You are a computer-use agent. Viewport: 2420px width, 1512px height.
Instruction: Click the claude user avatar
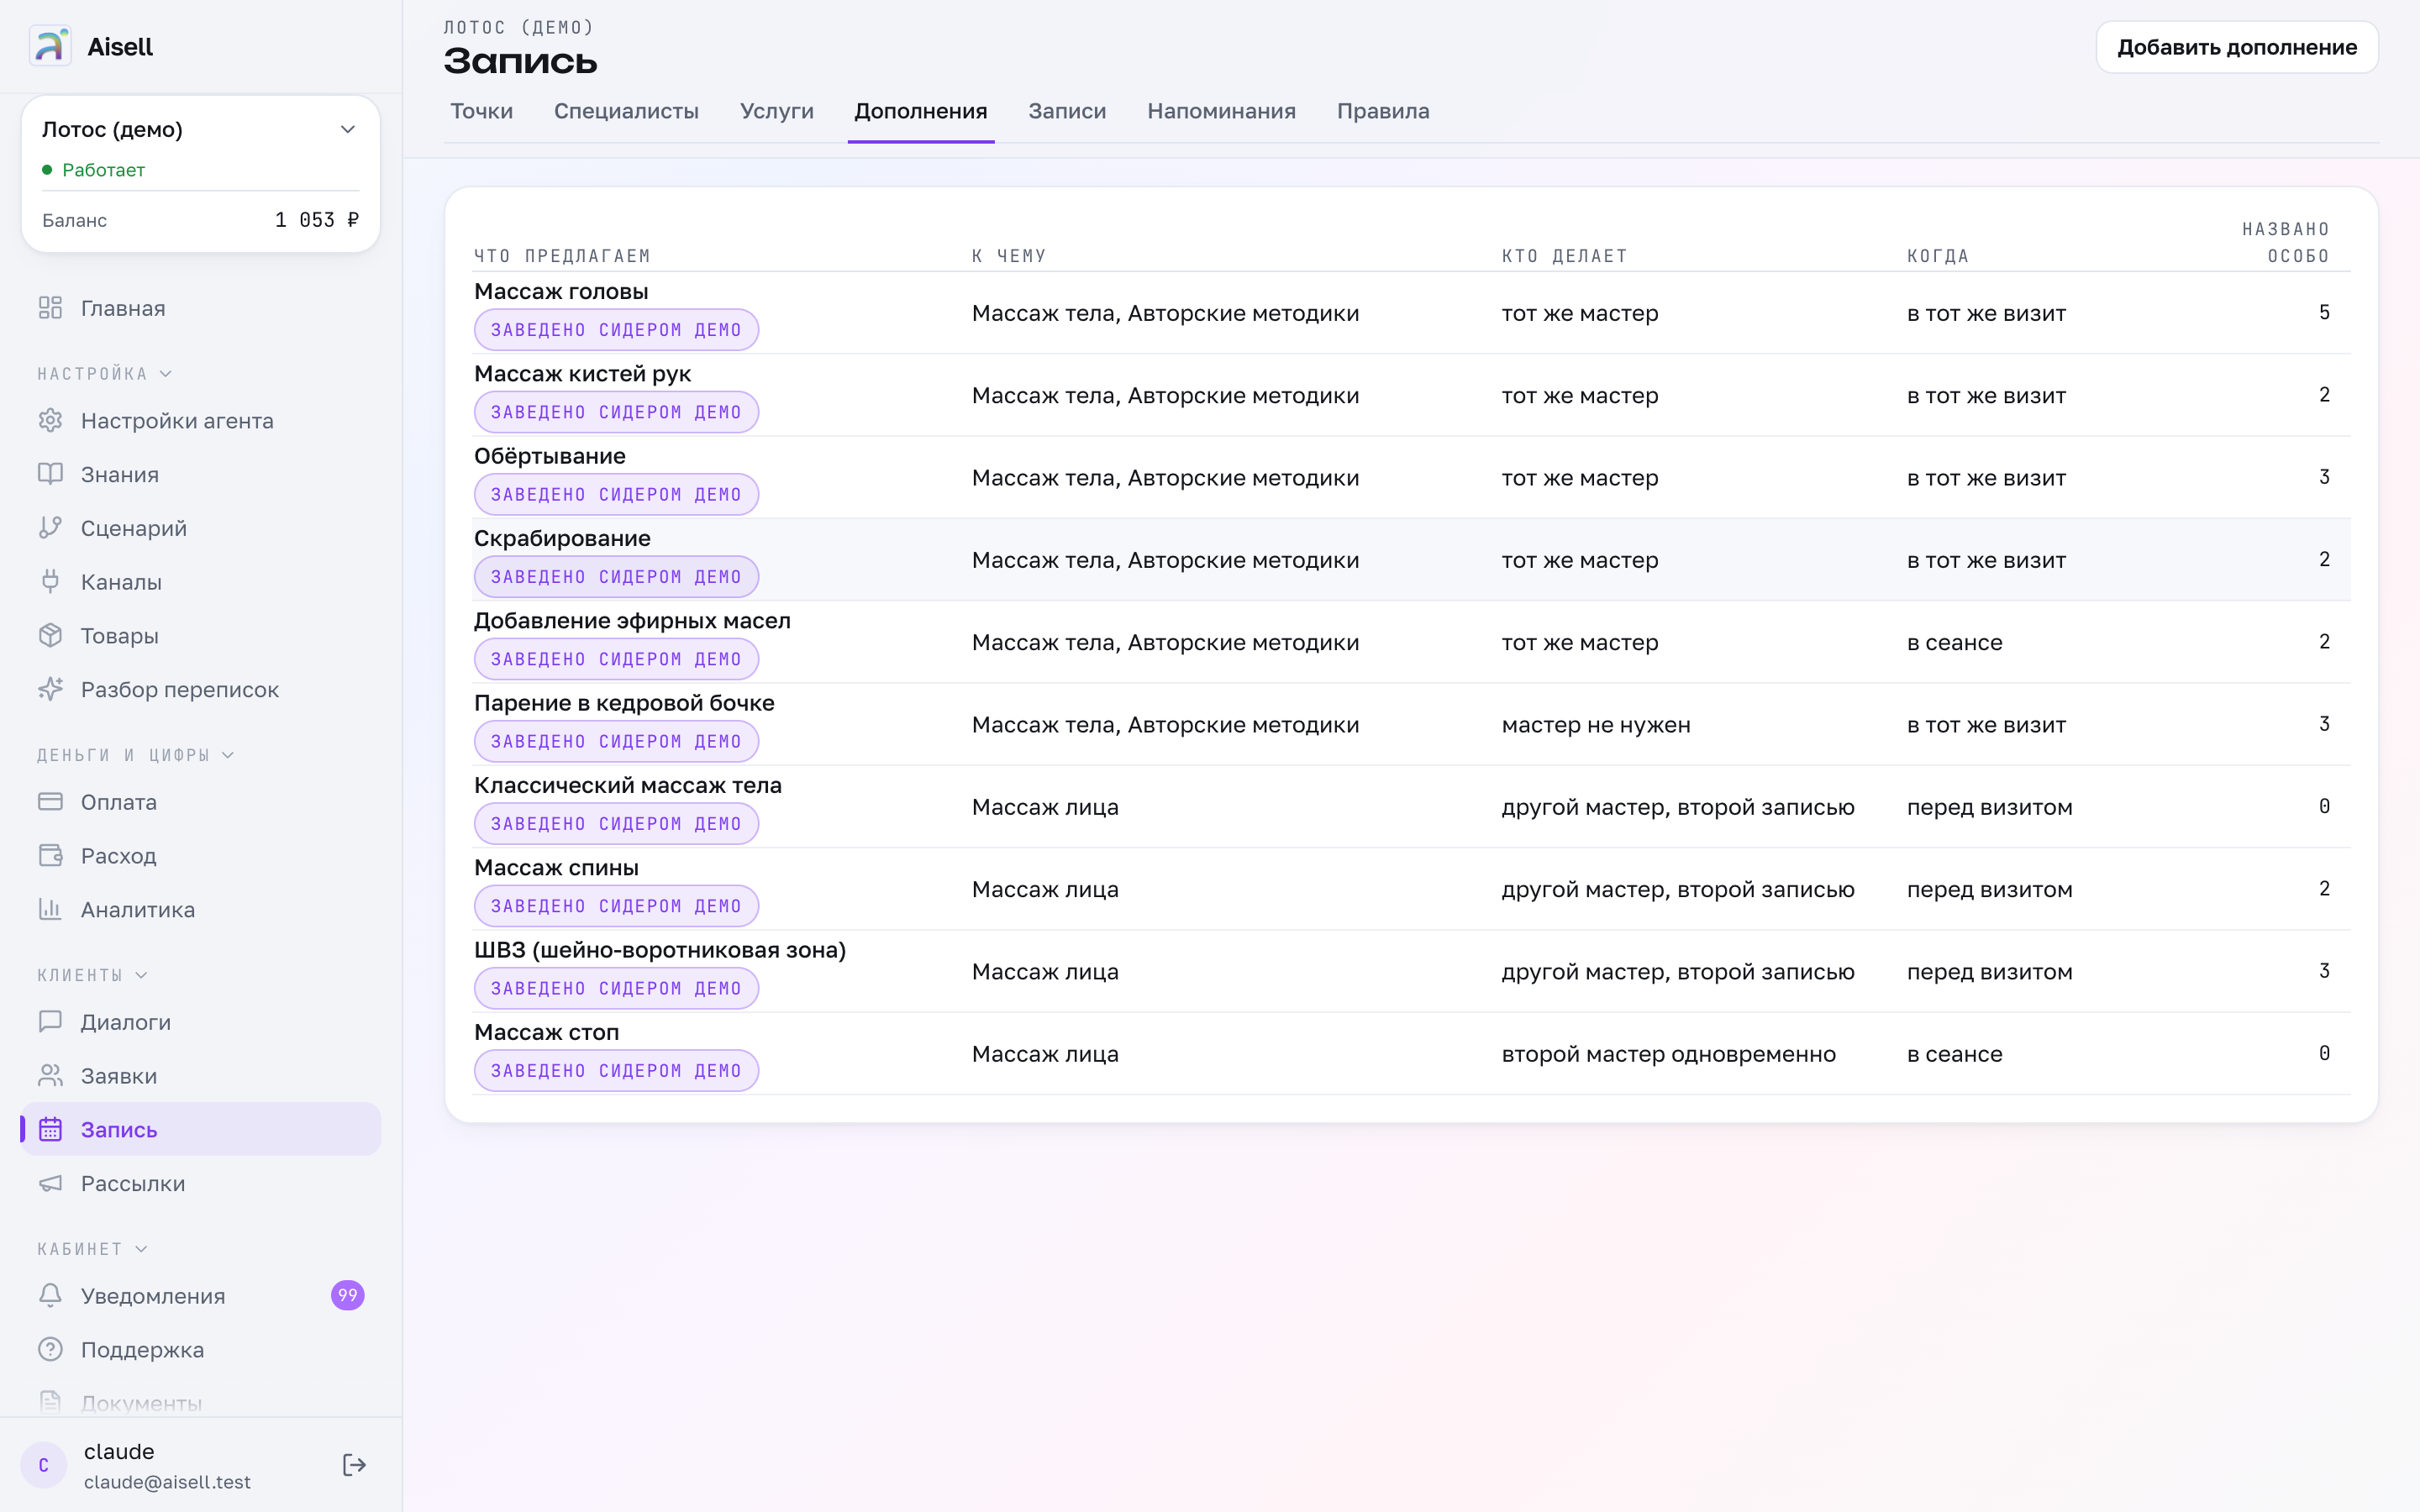tap(44, 1466)
